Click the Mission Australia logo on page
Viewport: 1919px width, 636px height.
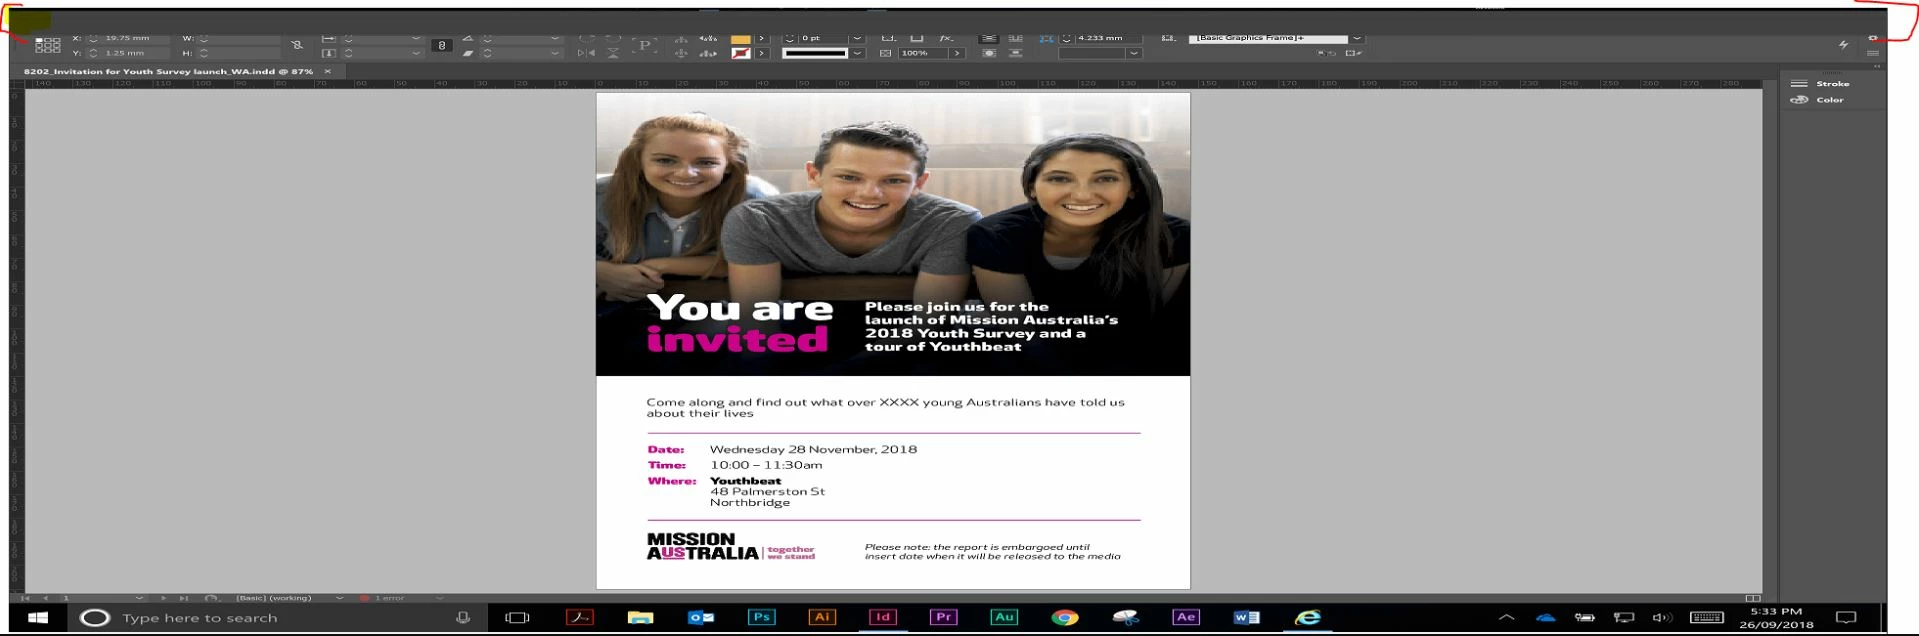pos(730,546)
